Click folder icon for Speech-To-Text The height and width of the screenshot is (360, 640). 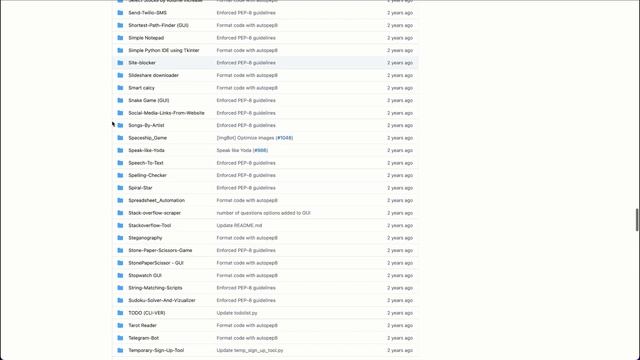coord(120,163)
